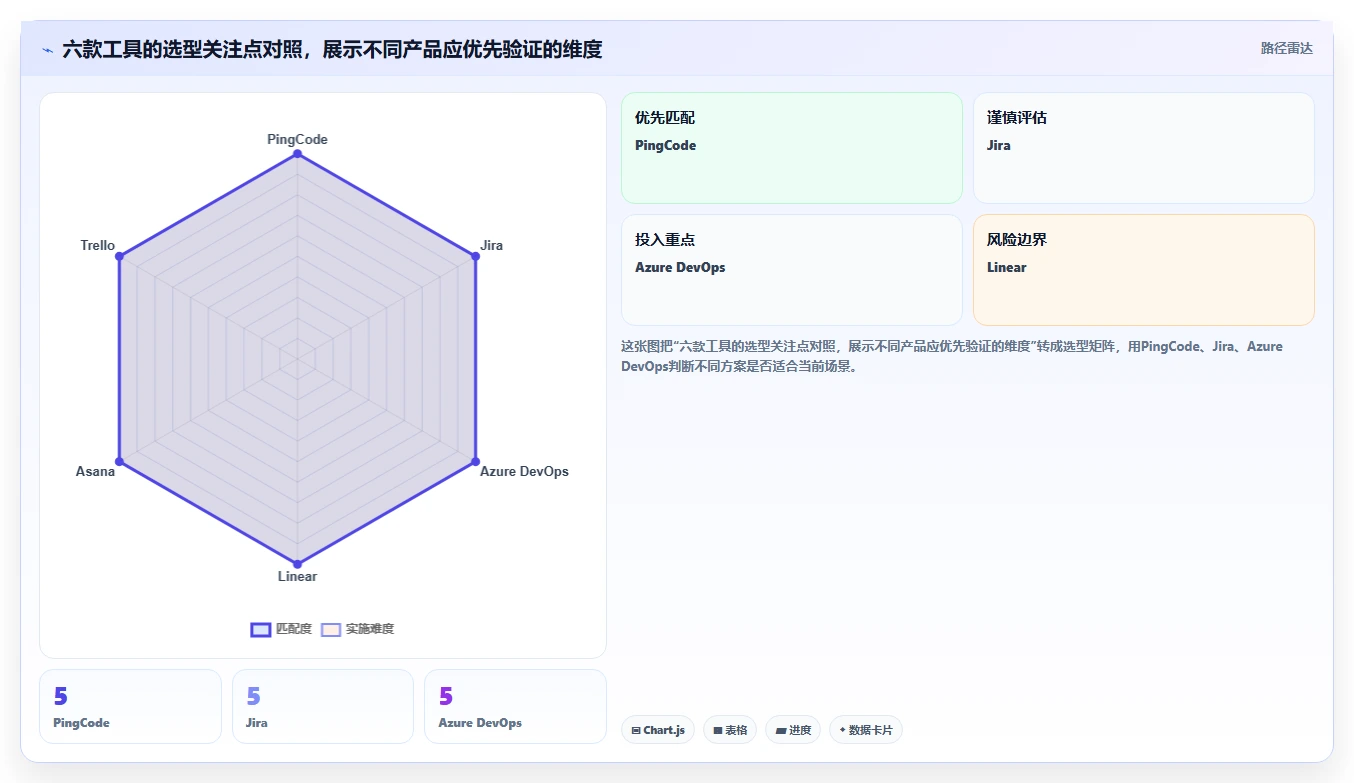Image resolution: width=1354 pixels, height=783 pixels.
Task: Click the Jira axis label on radar
Action: [491, 245]
